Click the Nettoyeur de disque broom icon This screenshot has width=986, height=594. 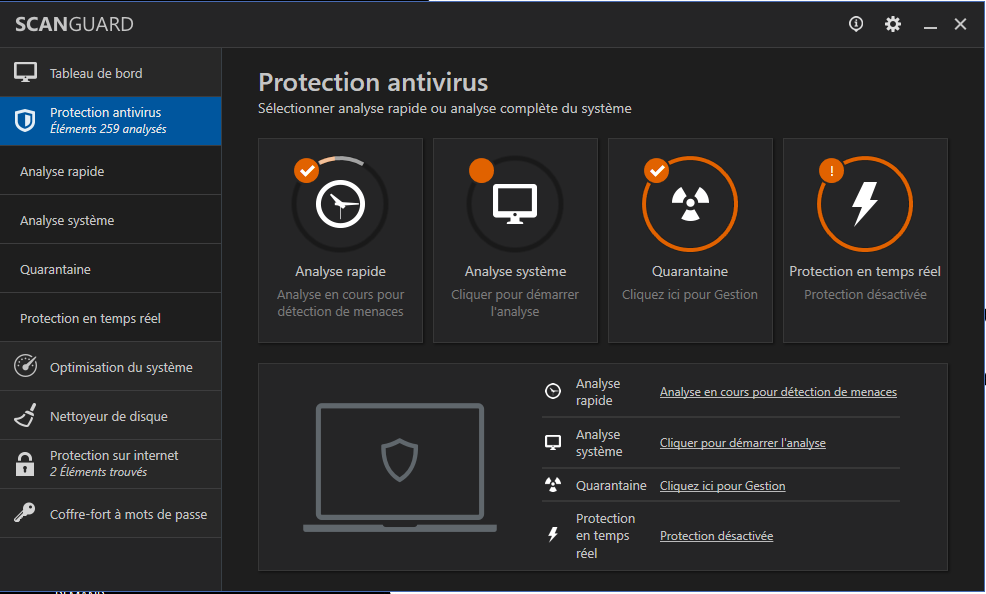click(25, 415)
